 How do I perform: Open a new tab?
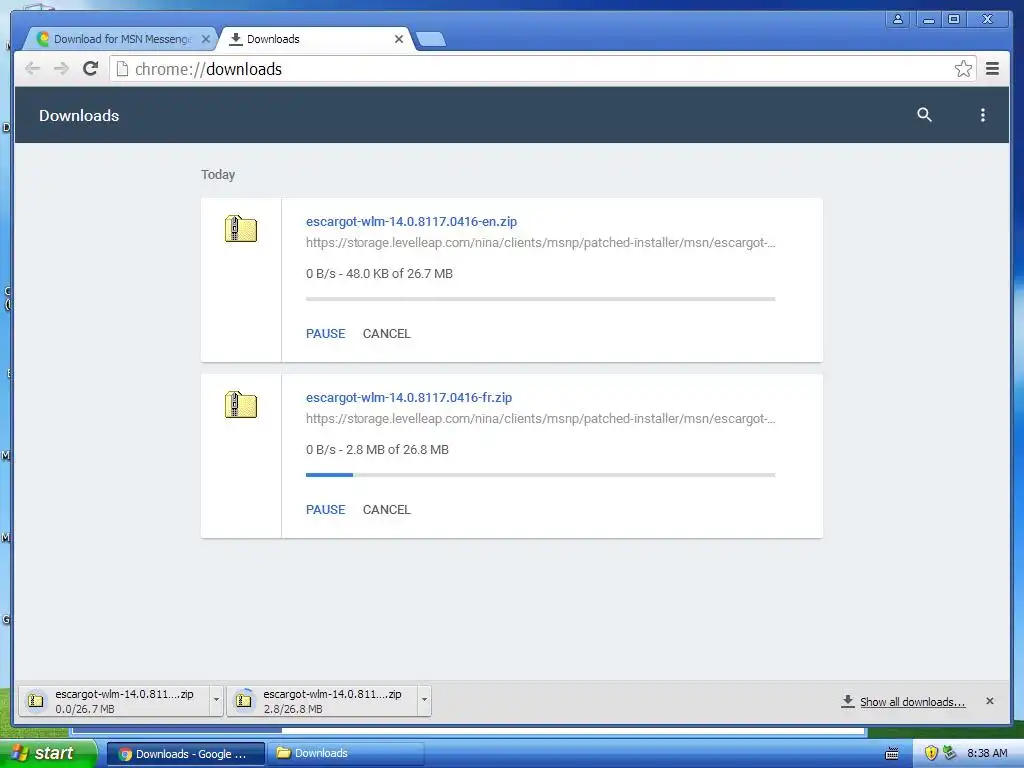[x=430, y=39]
